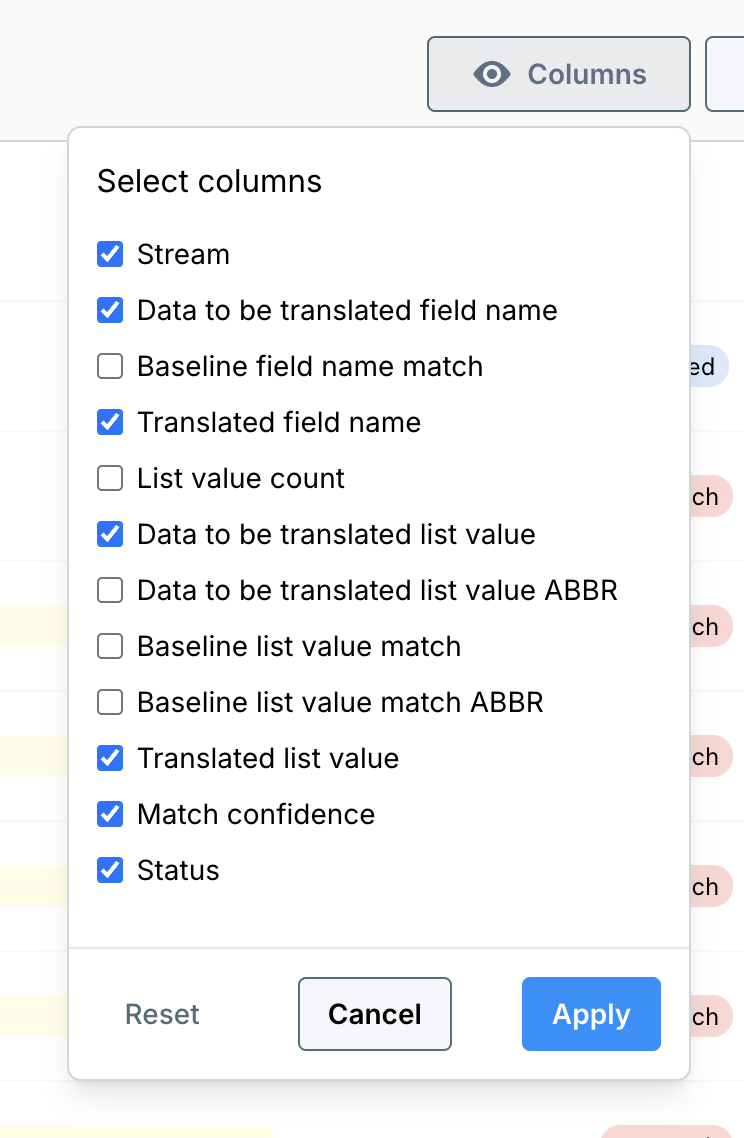Image resolution: width=744 pixels, height=1138 pixels.
Task: Uncheck the Translated field name column
Action: 110,422
